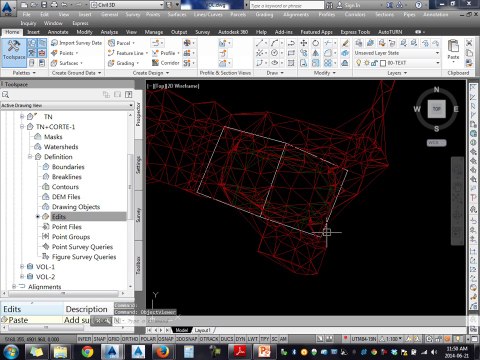480x360 pixels.
Task: Click Sign In in title bar
Action: [x=349, y=5]
